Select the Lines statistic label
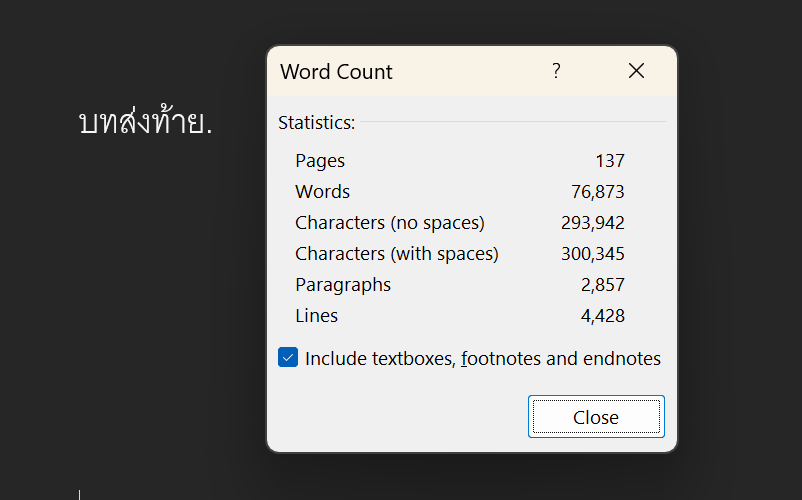The height and width of the screenshot is (500, 802). 316,316
